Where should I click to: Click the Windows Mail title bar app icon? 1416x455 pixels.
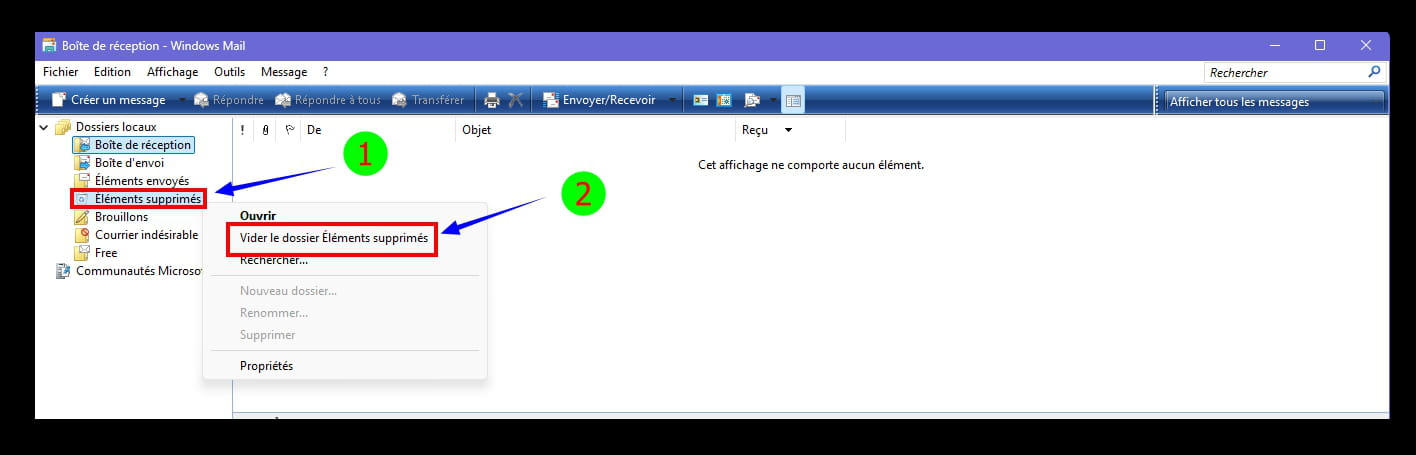click(x=49, y=46)
